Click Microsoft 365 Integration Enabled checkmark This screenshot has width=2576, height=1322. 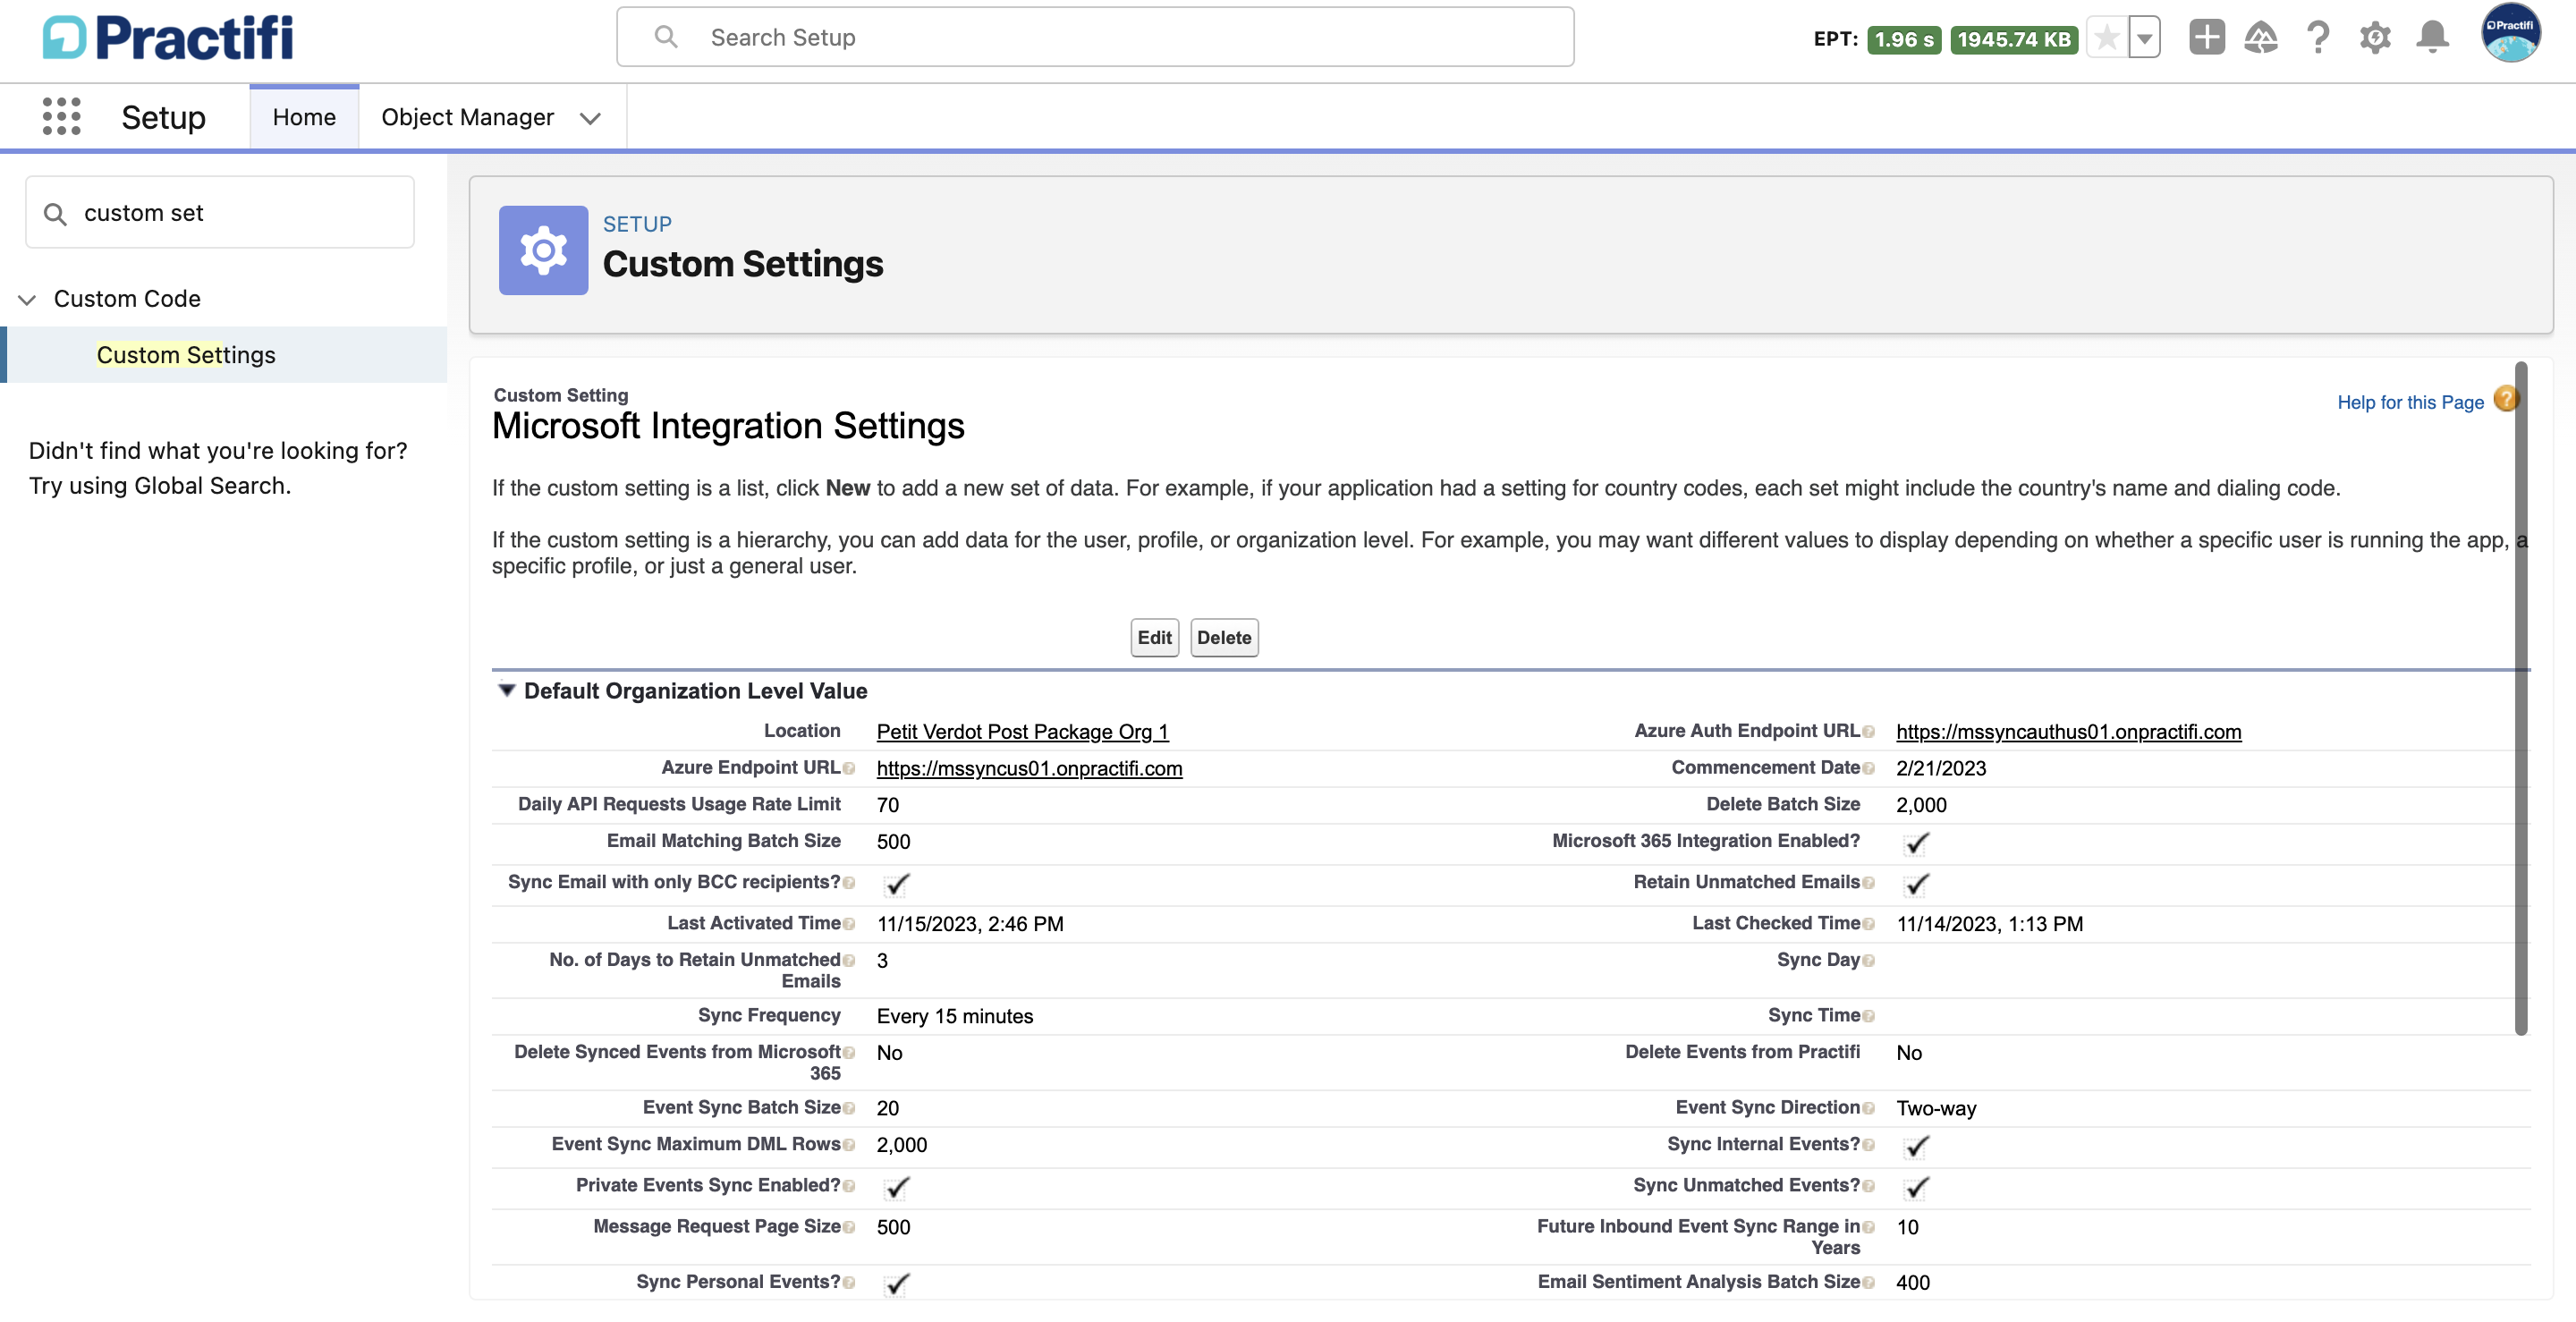click(1916, 844)
